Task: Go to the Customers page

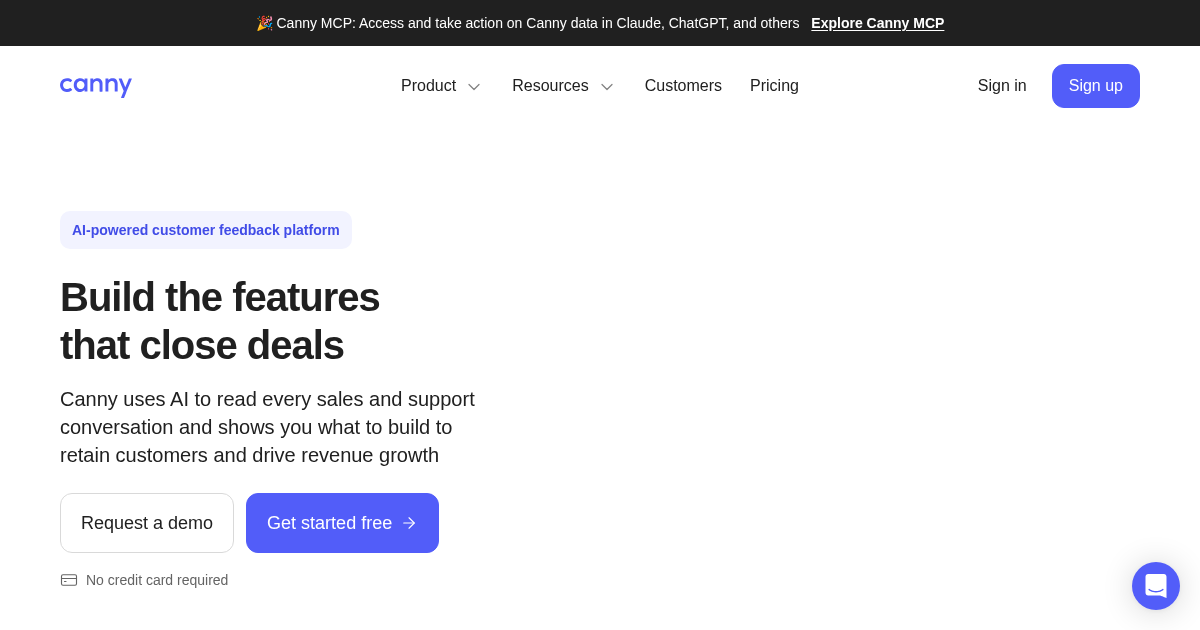Action: [683, 86]
